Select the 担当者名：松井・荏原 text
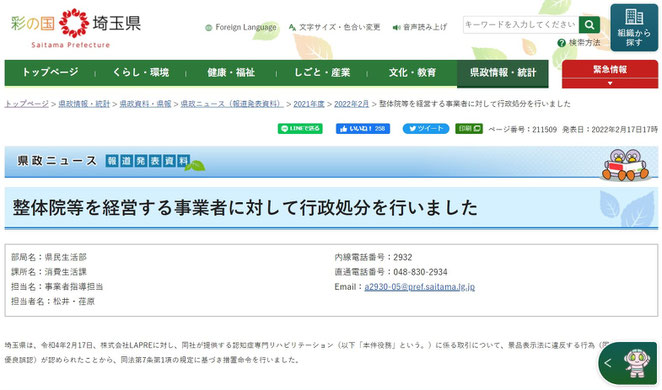Screen dimensions: 662x390 [53, 302]
